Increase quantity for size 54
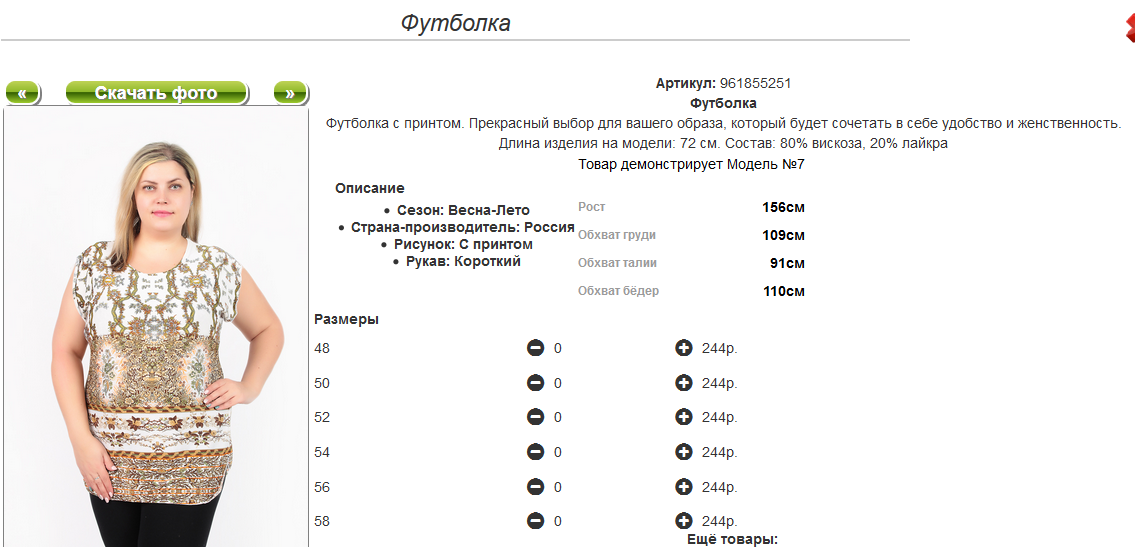The width and height of the screenshot is (1135, 547). [x=683, y=452]
